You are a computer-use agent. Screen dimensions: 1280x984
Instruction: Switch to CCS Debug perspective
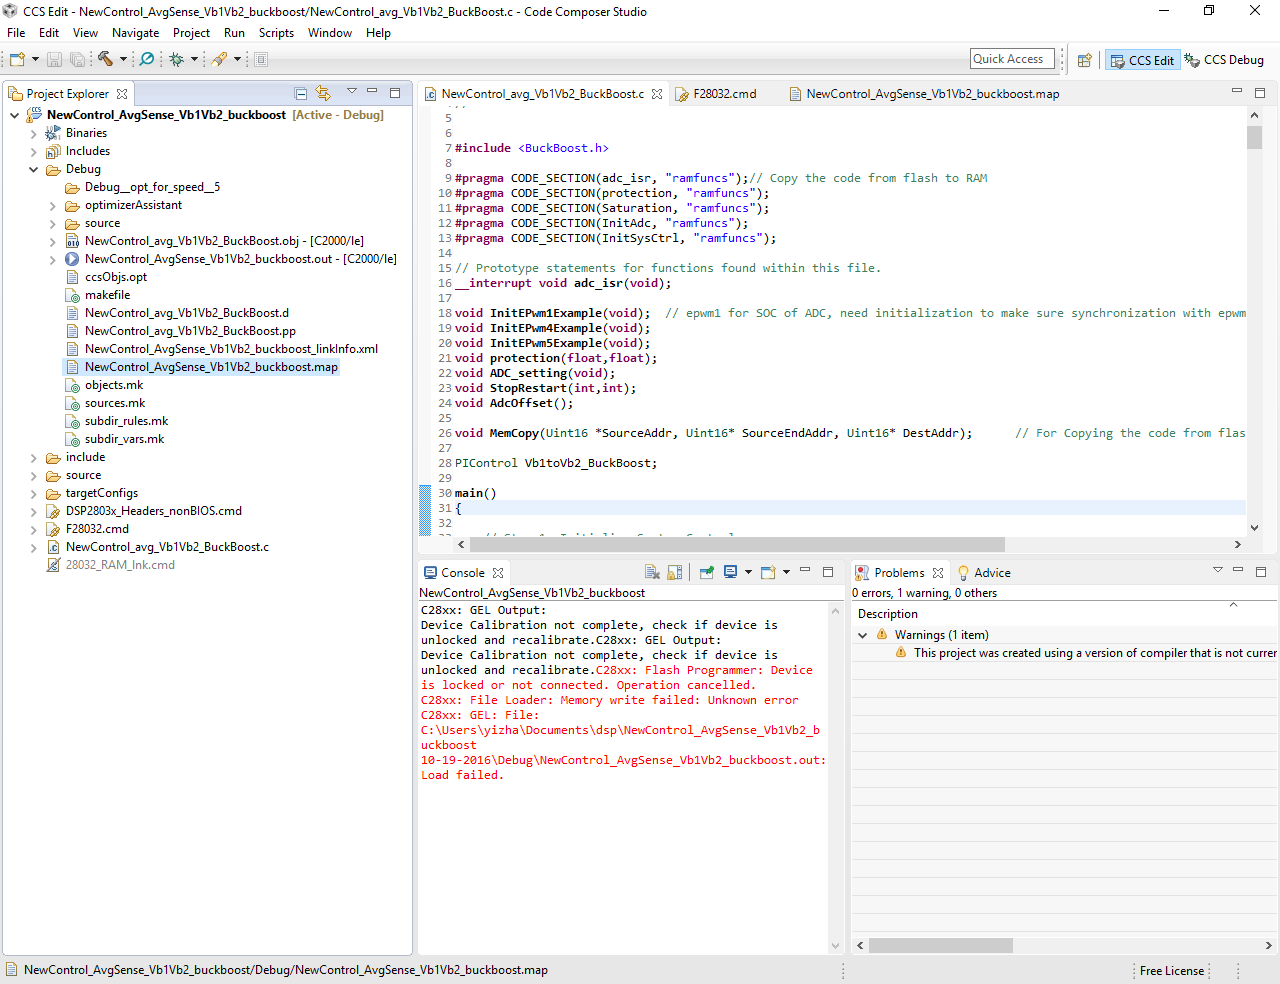point(1224,60)
